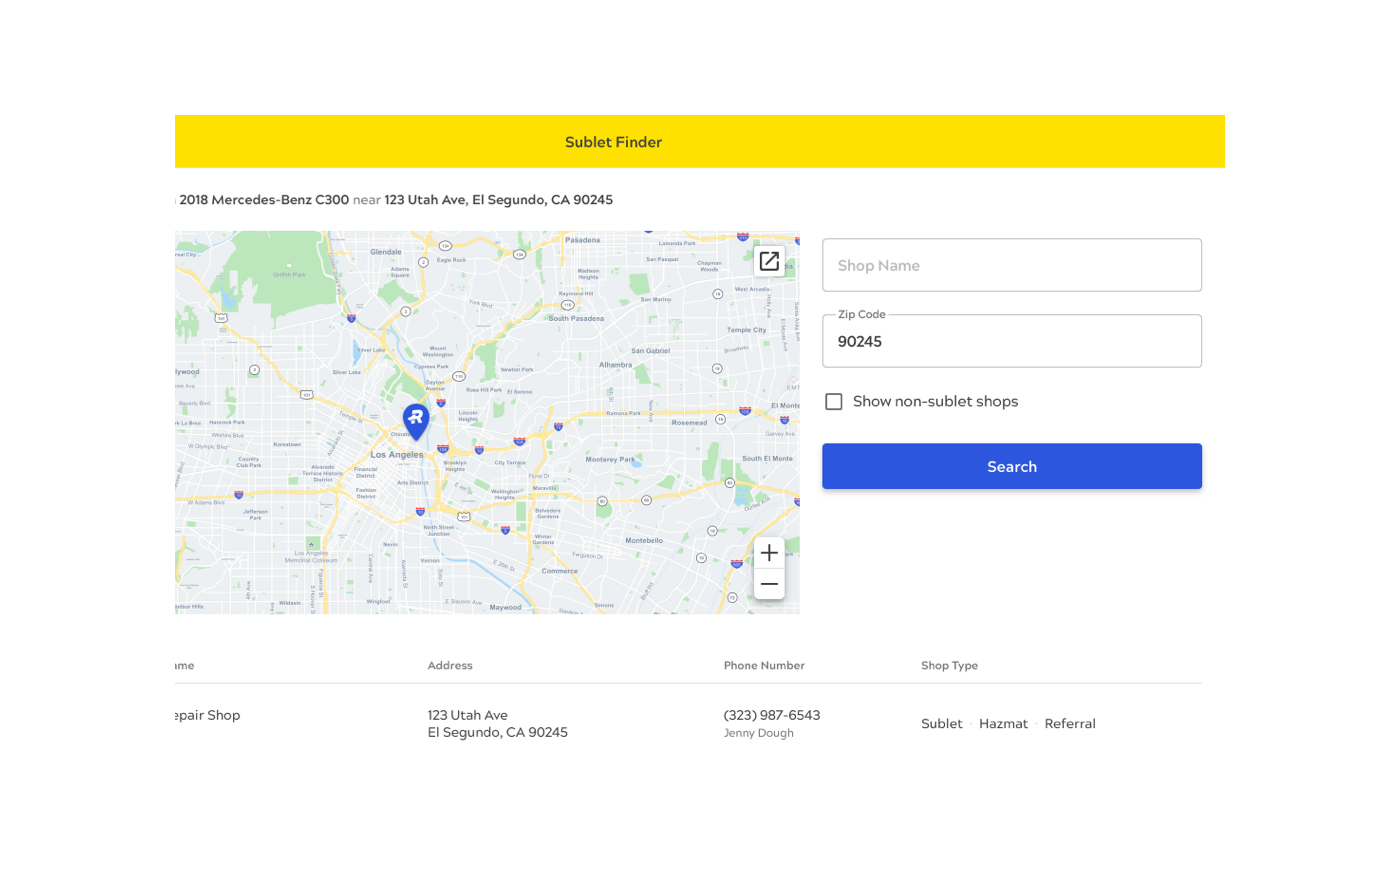The height and width of the screenshot is (876, 1400).
Task: Click the Sublet Finder header title
Action: click(613, 142)
